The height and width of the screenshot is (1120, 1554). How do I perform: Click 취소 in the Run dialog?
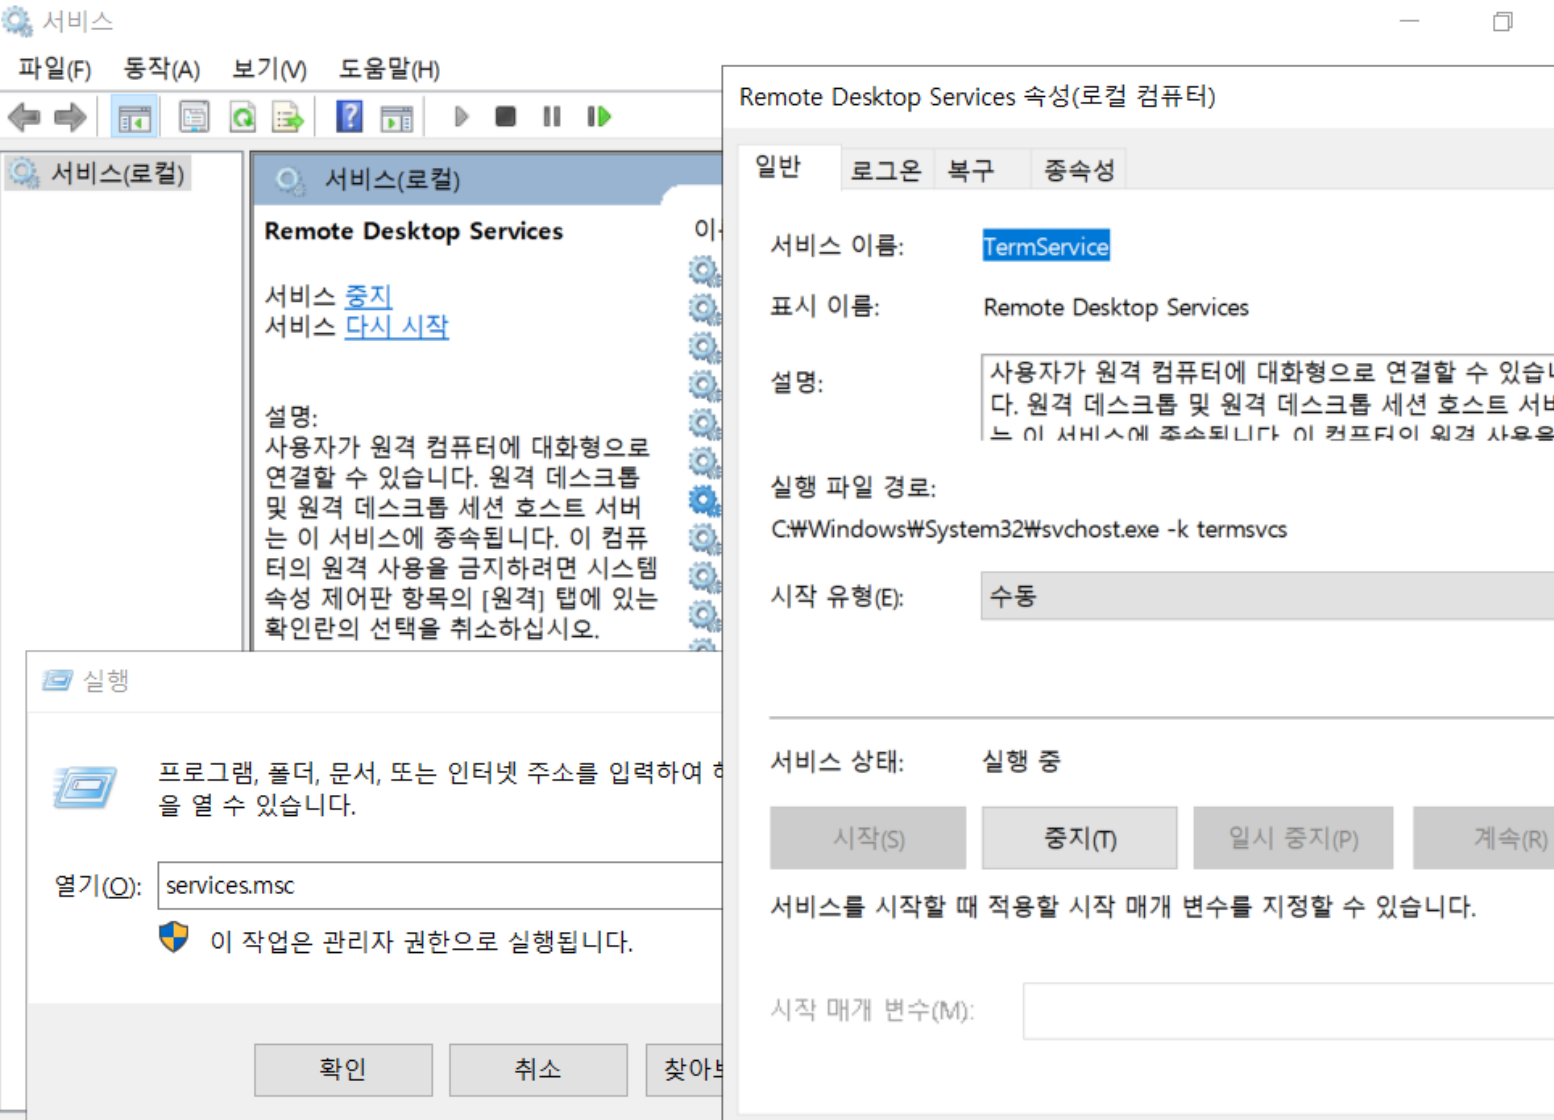[x=538, y=1070]
